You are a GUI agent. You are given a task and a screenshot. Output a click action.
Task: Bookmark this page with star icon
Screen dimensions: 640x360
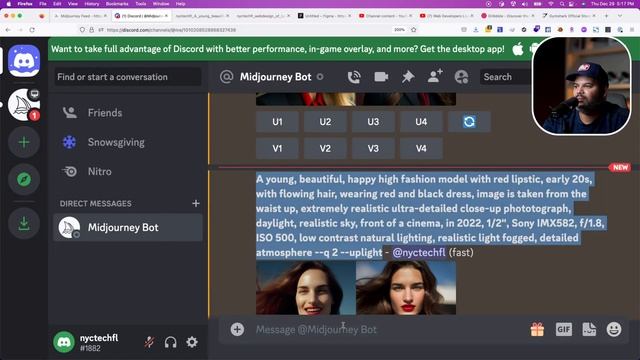[x=413, y=30]
